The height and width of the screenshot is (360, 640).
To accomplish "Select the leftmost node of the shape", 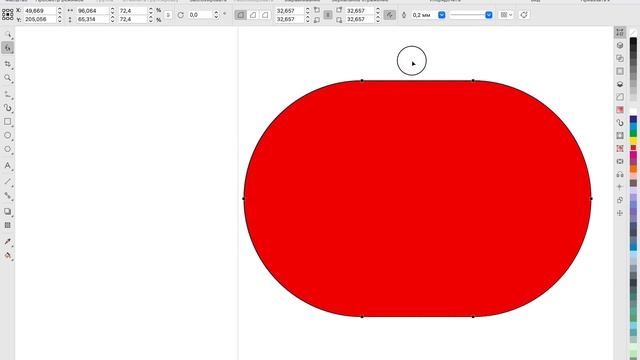I will click(x=244, y=198).
